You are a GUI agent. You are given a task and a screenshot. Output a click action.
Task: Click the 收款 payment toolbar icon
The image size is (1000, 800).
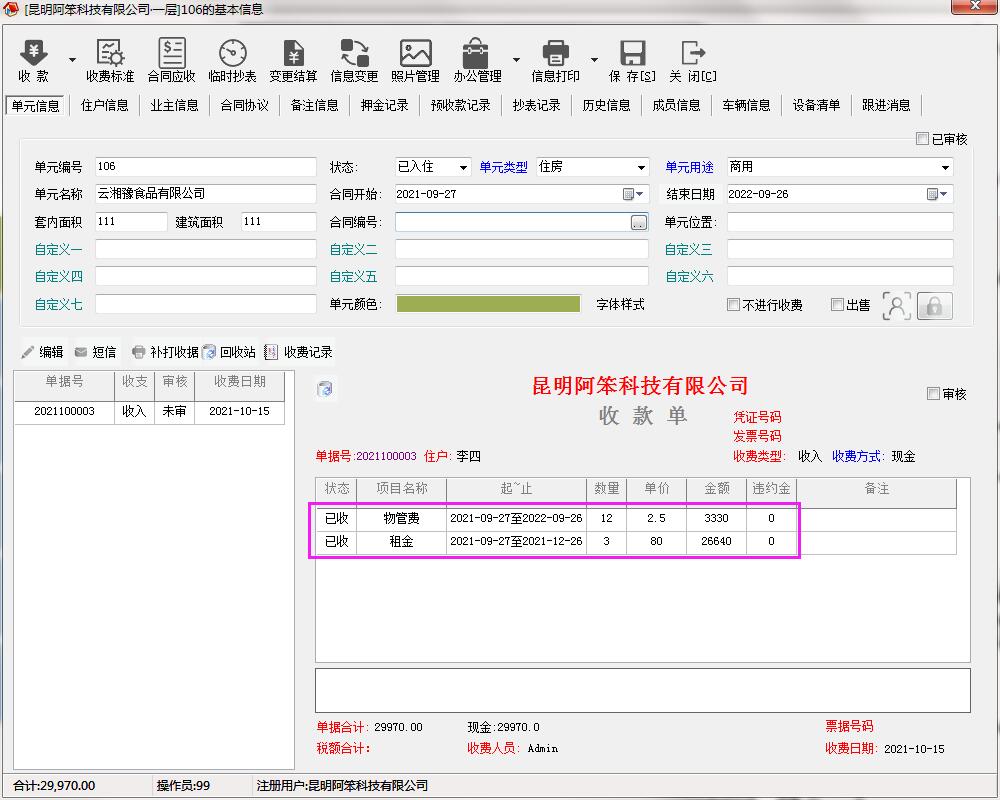(x=34, y=61)
